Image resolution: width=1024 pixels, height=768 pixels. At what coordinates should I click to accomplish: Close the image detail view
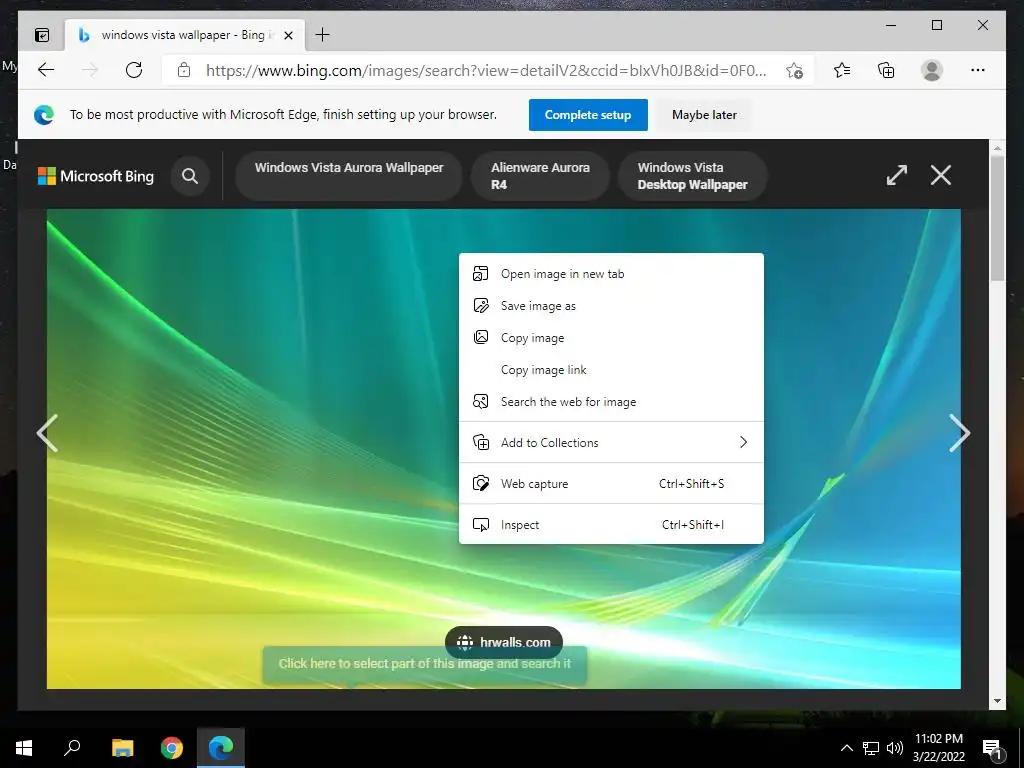point(940,175)
